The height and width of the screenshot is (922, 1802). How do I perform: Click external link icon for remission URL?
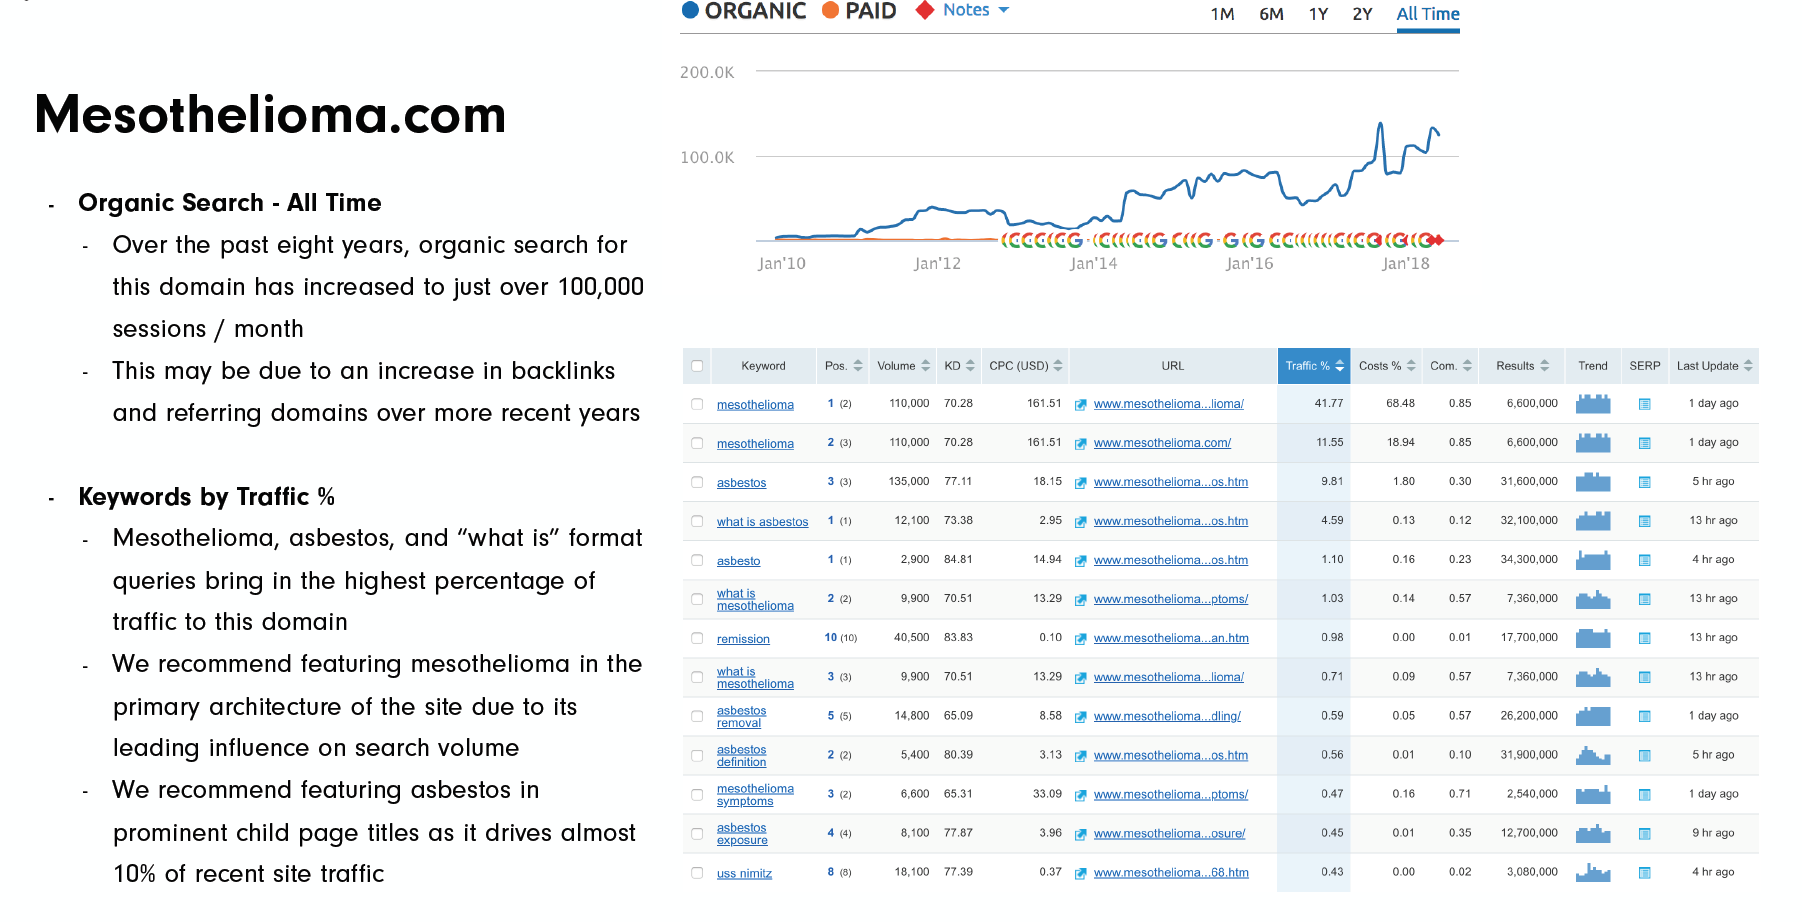click(1081, 639)
